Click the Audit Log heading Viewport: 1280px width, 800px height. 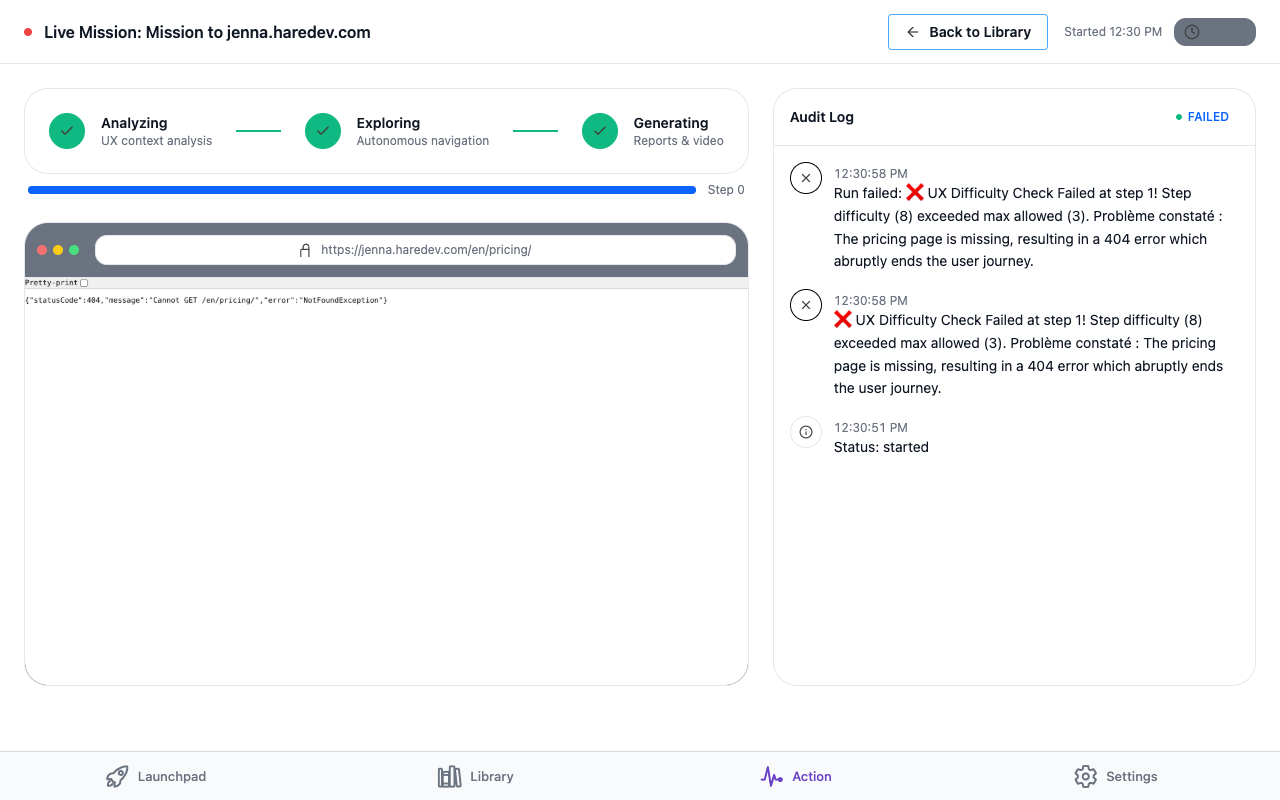pos(822,117)
